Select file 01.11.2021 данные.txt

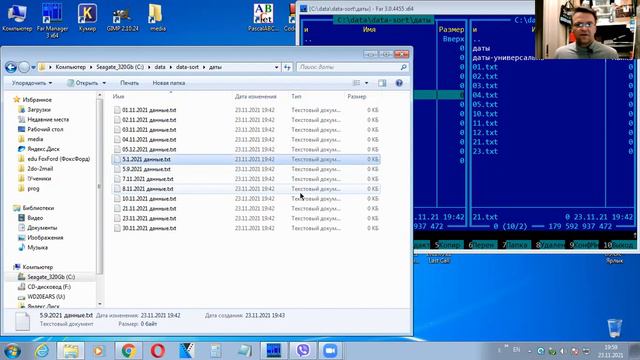149,110
